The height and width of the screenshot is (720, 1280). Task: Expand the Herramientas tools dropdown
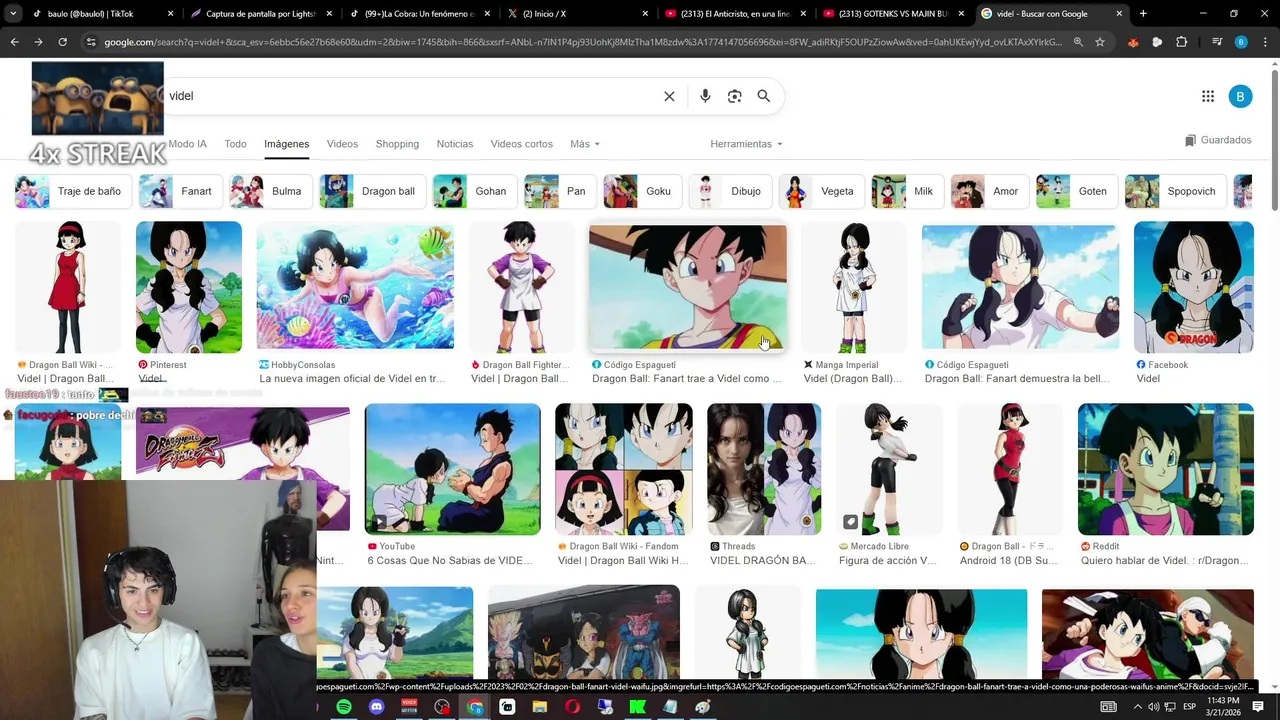(746, 144)
